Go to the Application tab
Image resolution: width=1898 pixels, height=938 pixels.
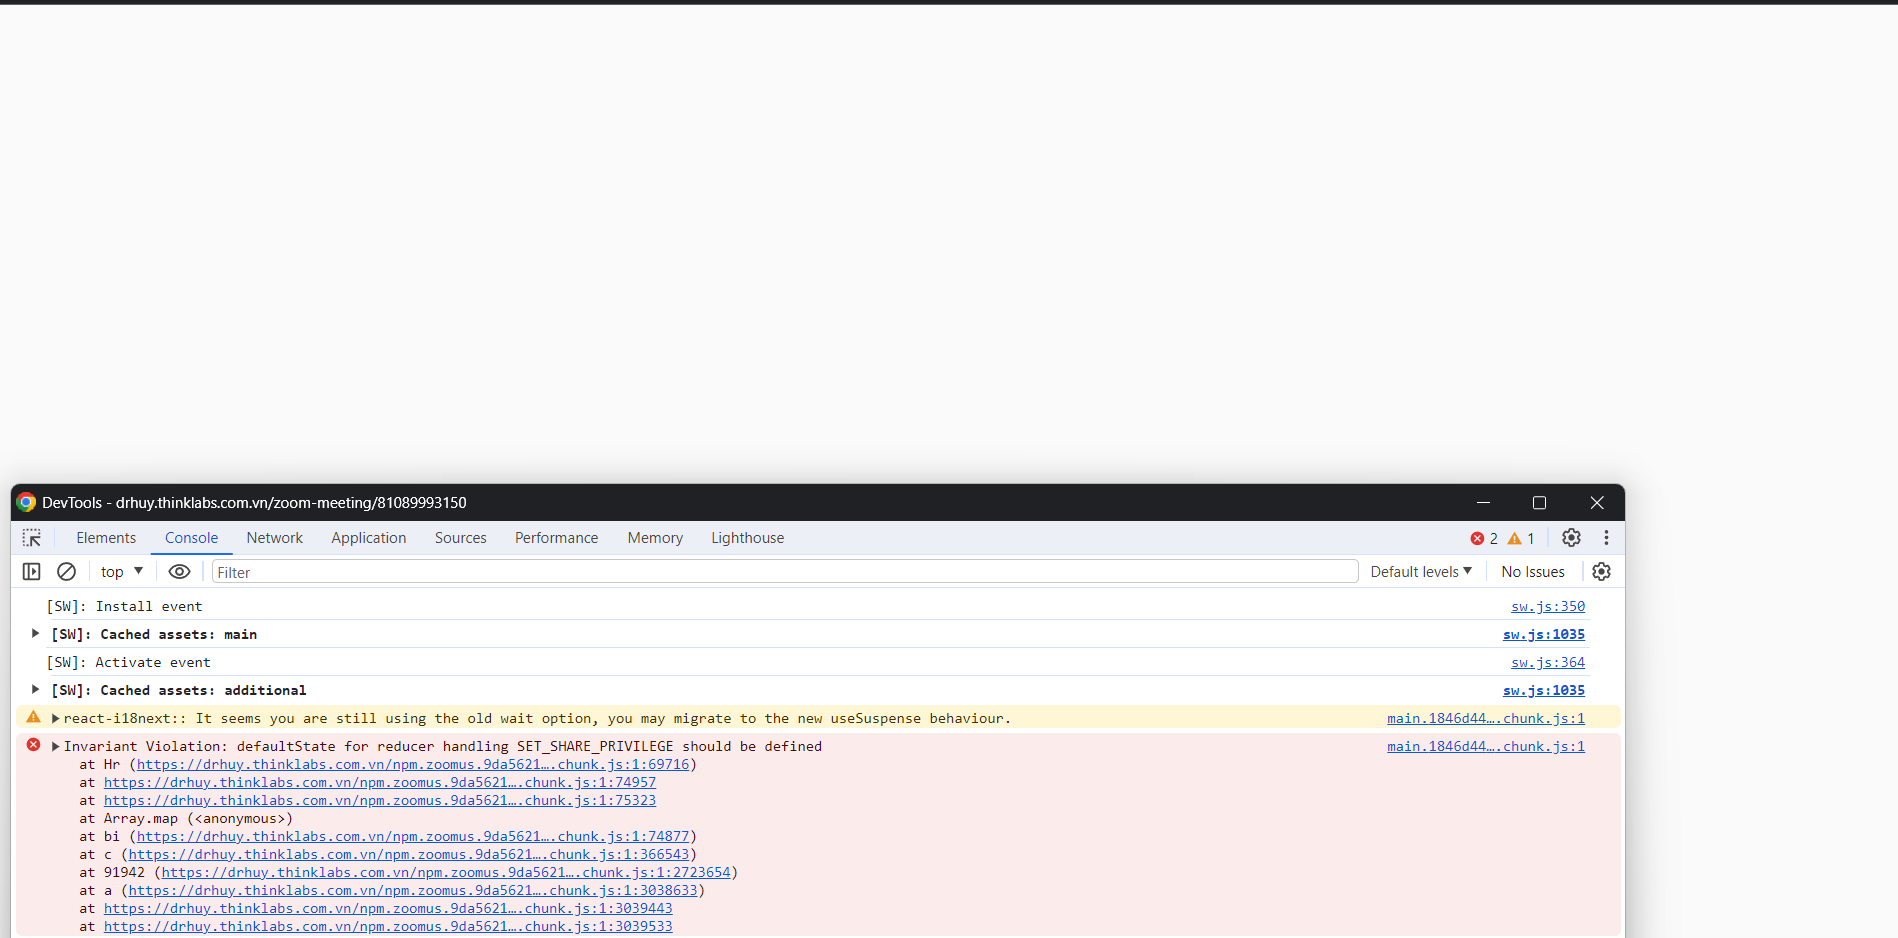tap(369, 538)
